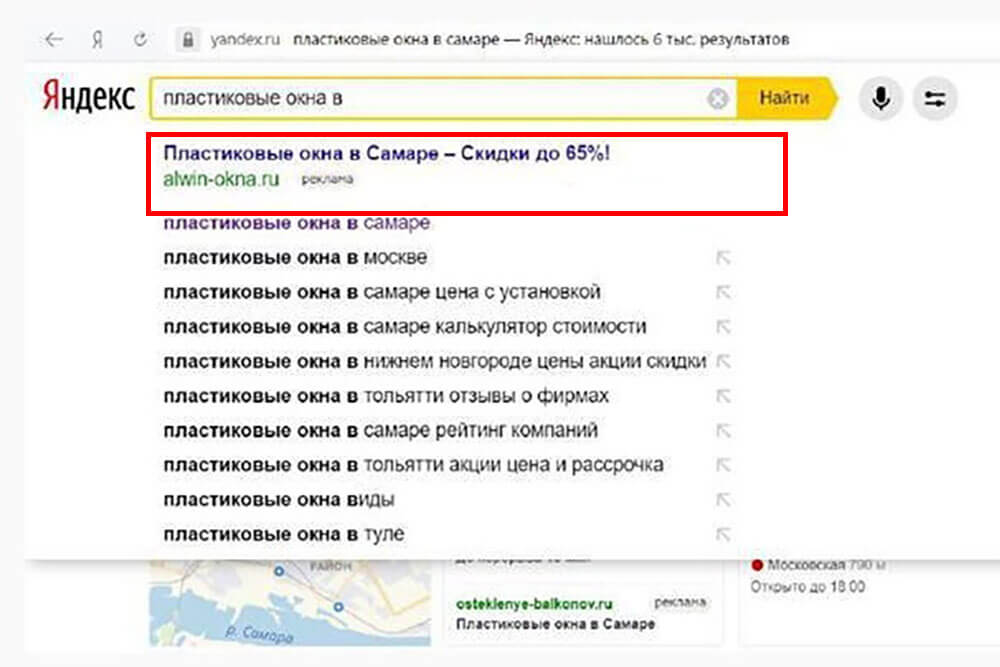The image size is (1000, 667).
Task: Select suggestion 'пластиковые окна в самаре цена с установкой'
Action: tap(382, 292)
